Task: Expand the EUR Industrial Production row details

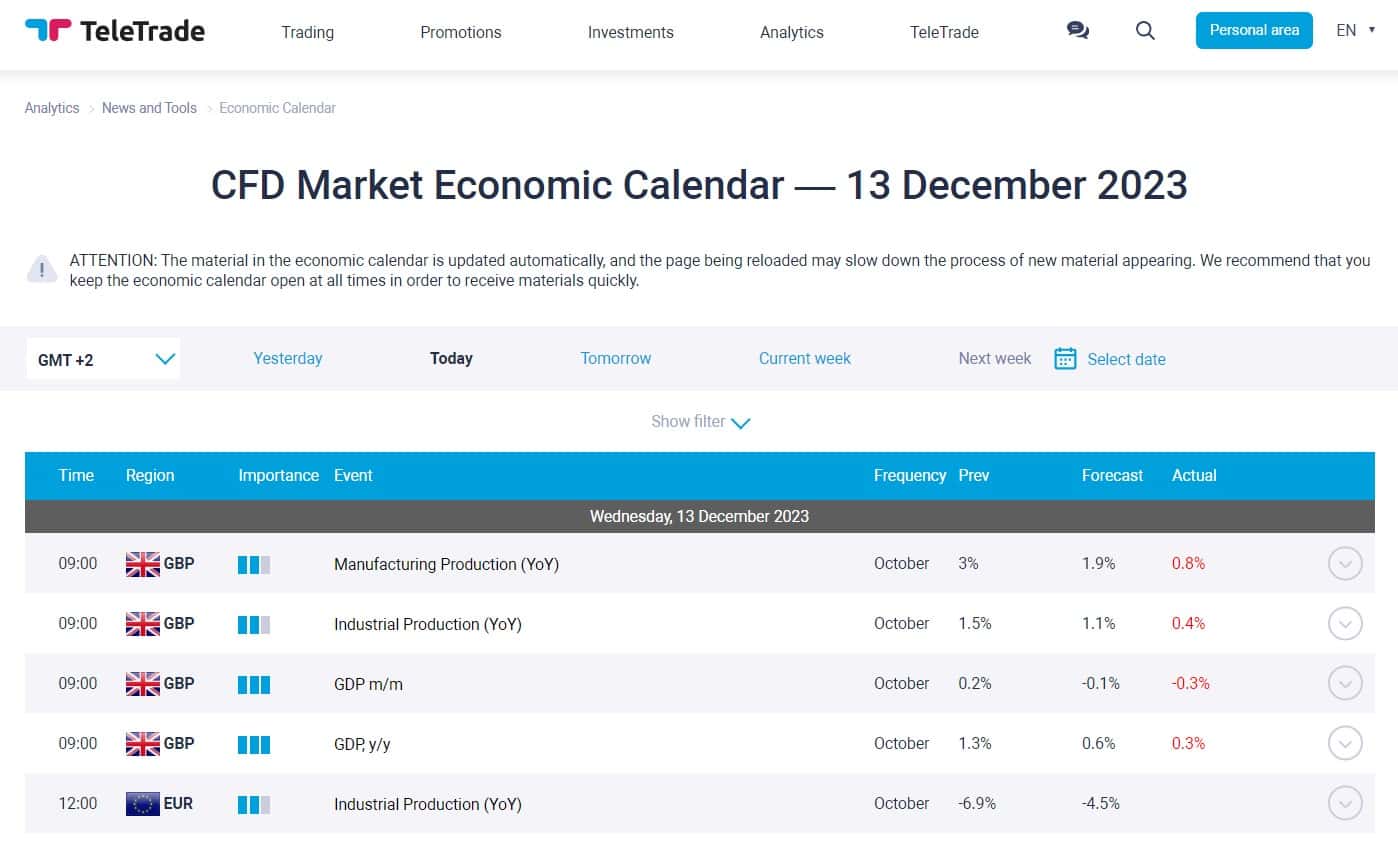Action: click(1345, 804)
